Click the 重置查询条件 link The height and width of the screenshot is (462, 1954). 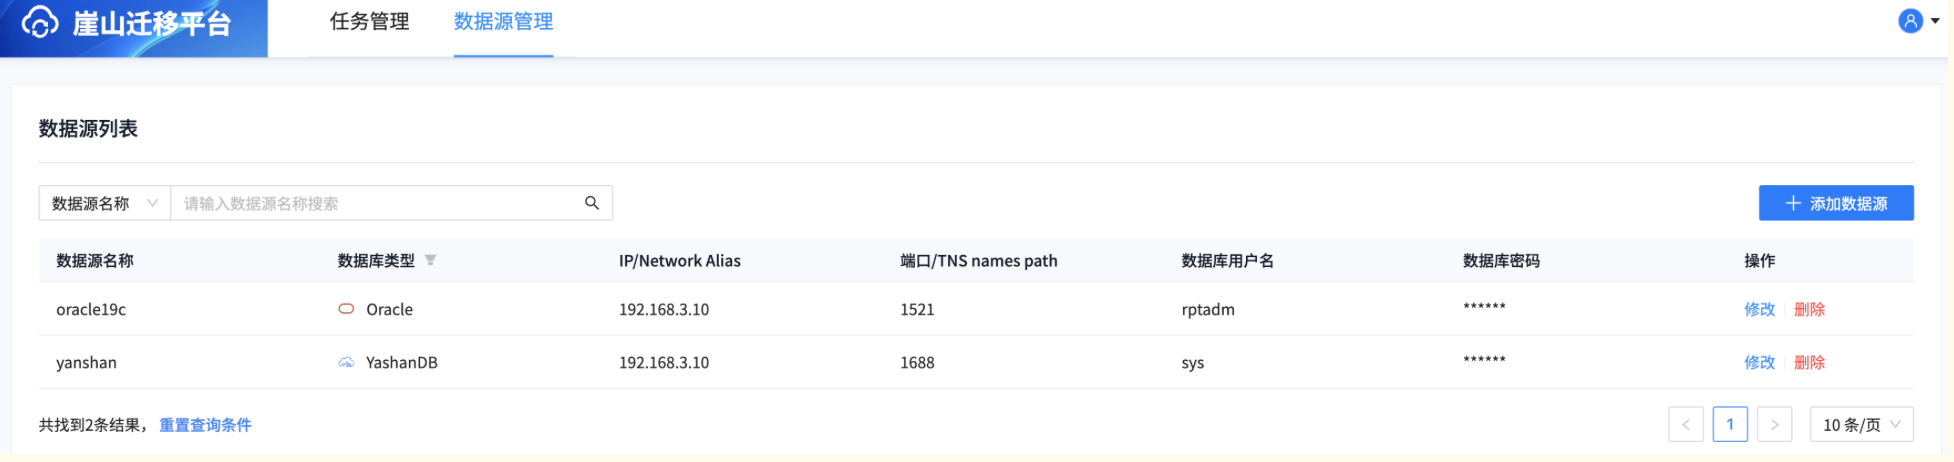coord(205,425)
